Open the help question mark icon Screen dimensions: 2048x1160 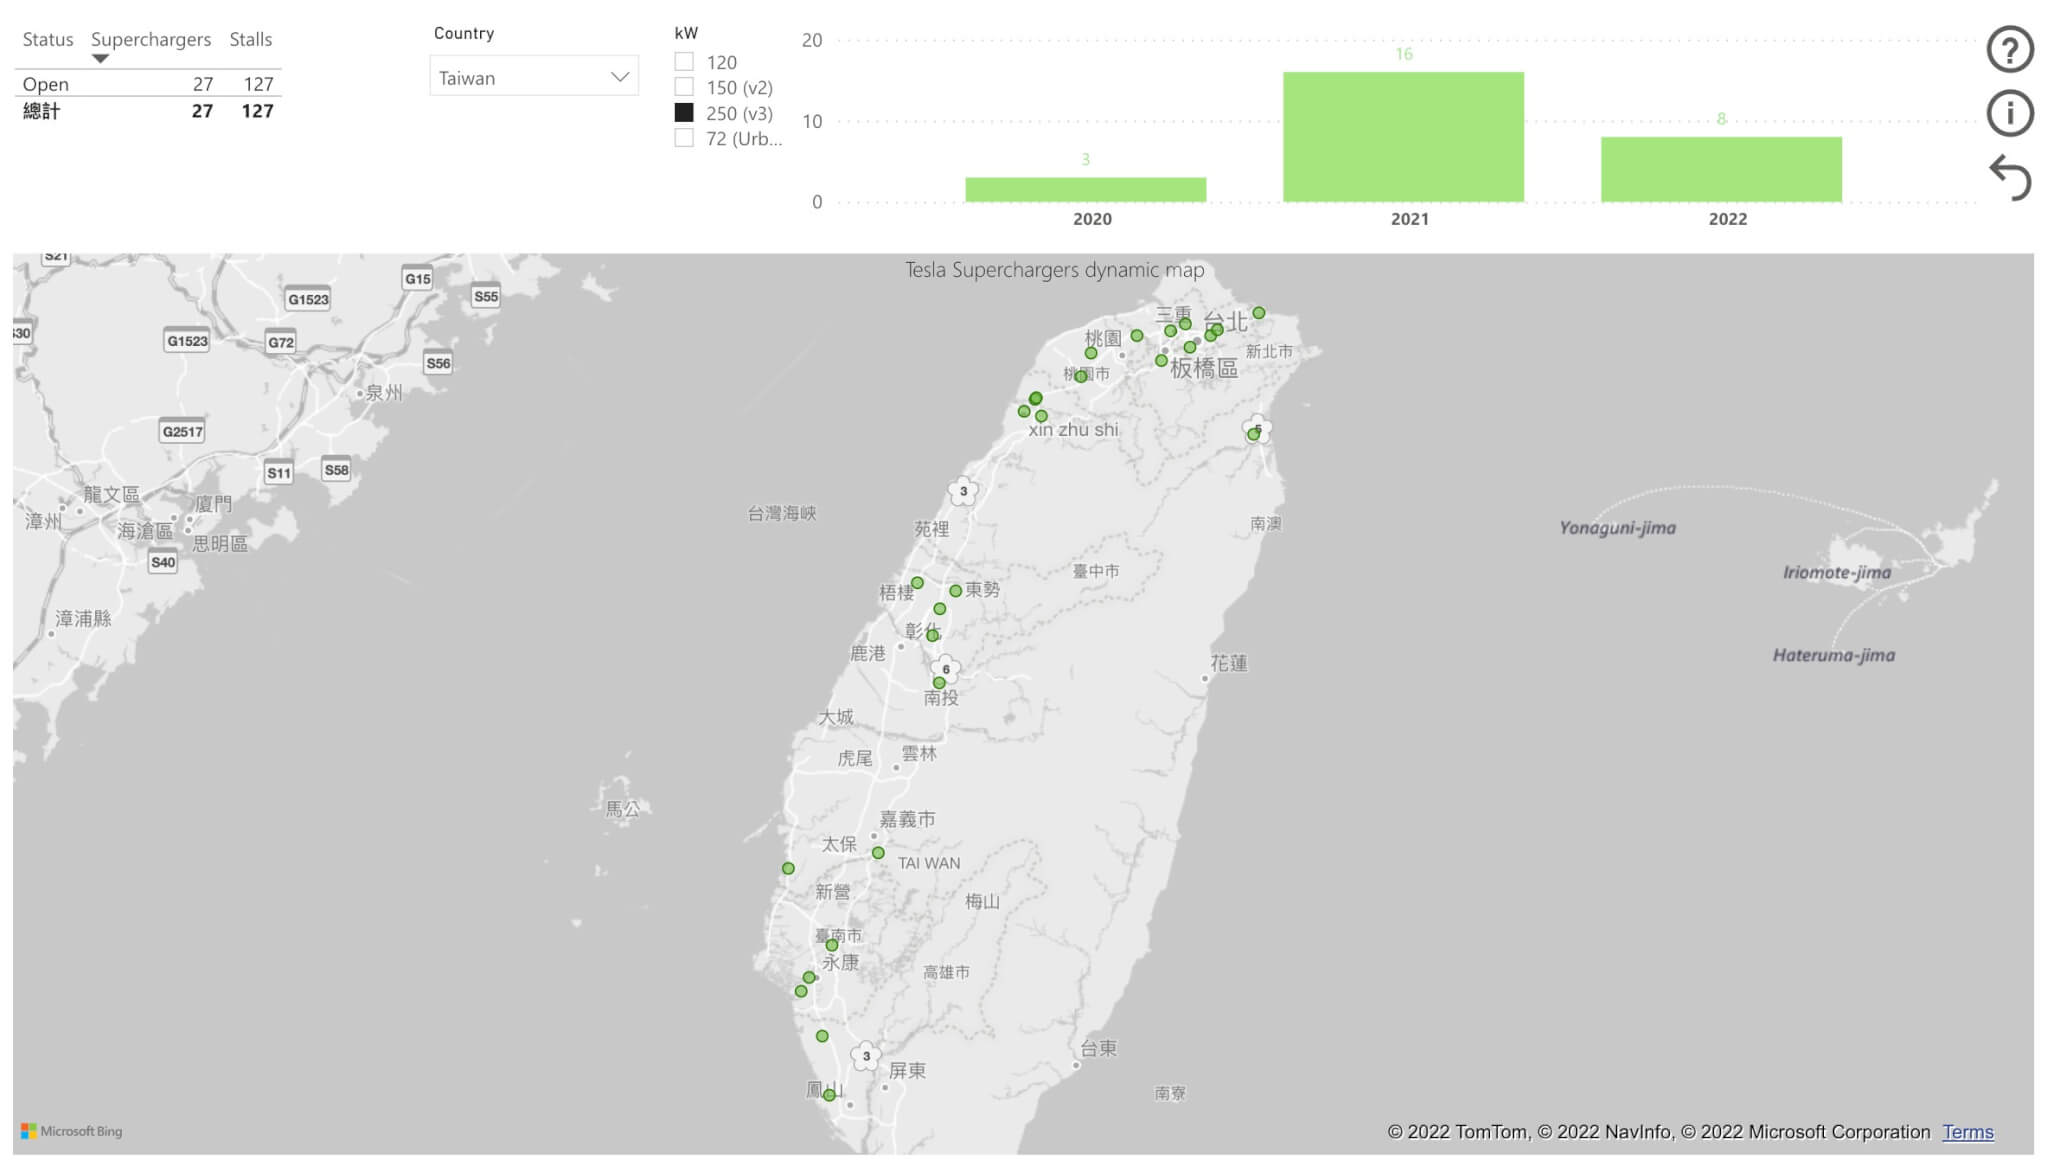click(2010, 49)
